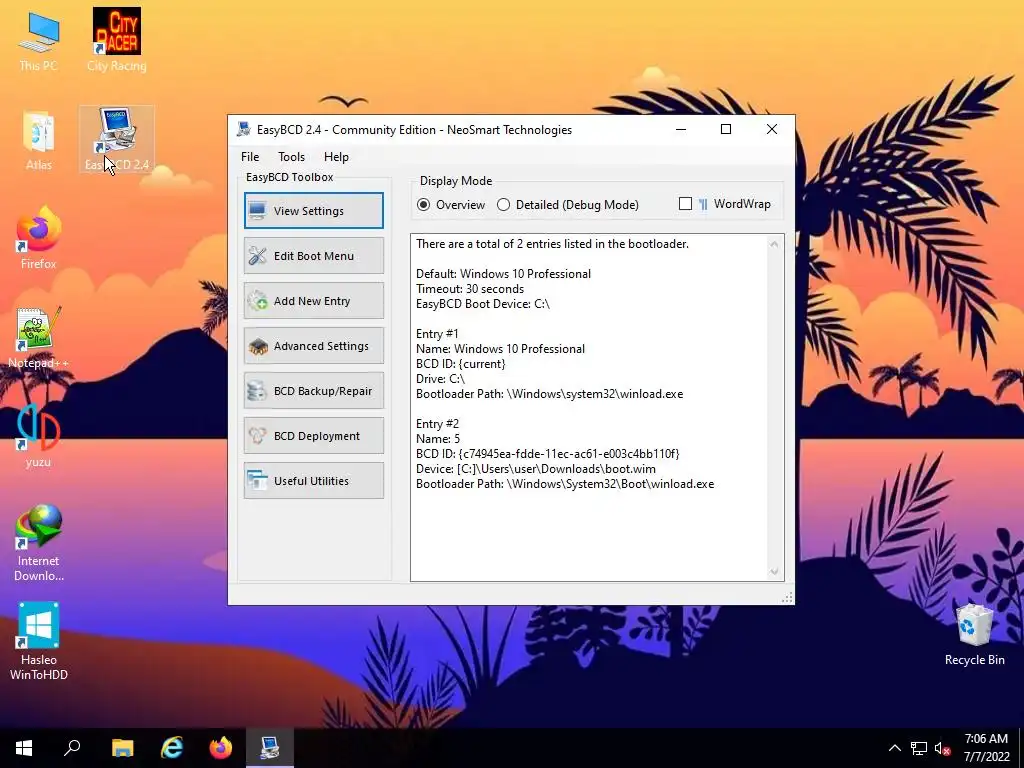Select Internet Download Manager desktop shortcut

39,543
